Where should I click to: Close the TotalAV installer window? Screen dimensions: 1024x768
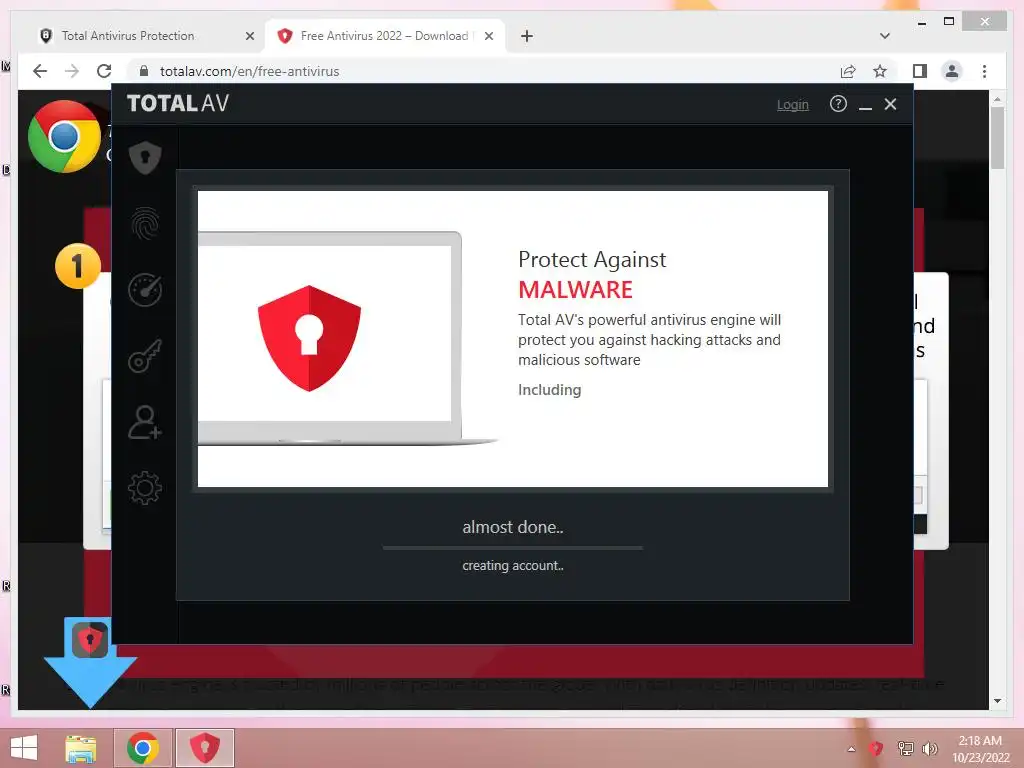(x=890, y=104)
